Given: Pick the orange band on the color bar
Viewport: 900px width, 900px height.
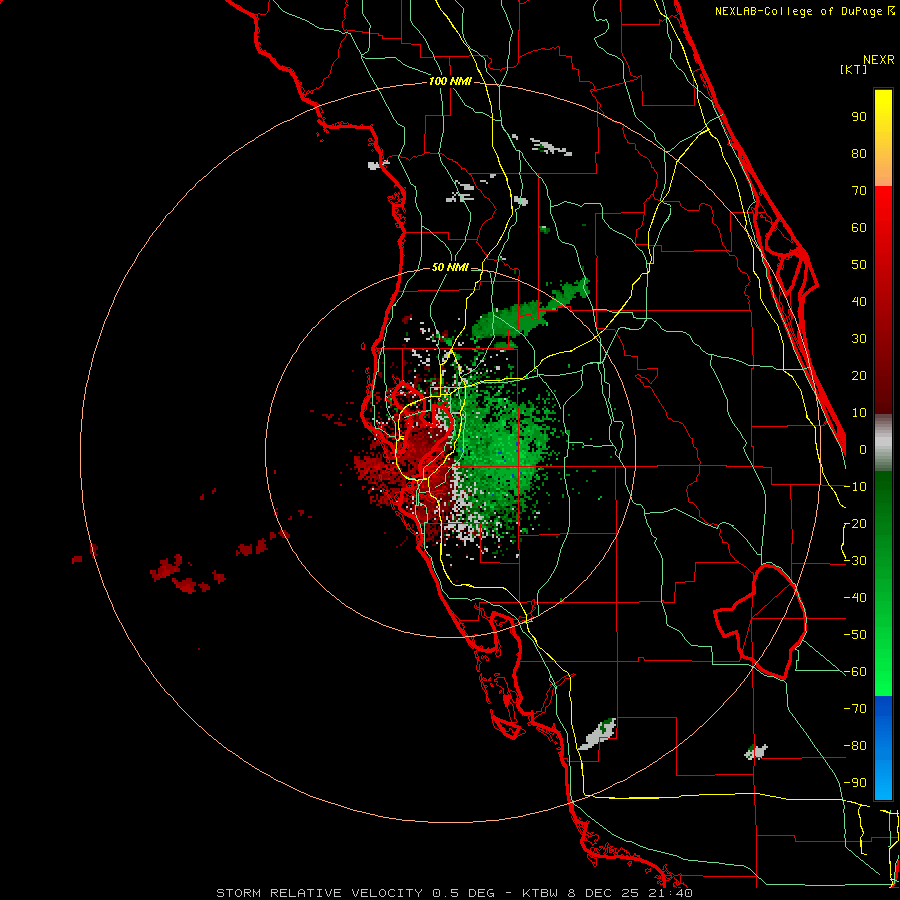Looking at the screenshot, I should [x=883, y=170].
